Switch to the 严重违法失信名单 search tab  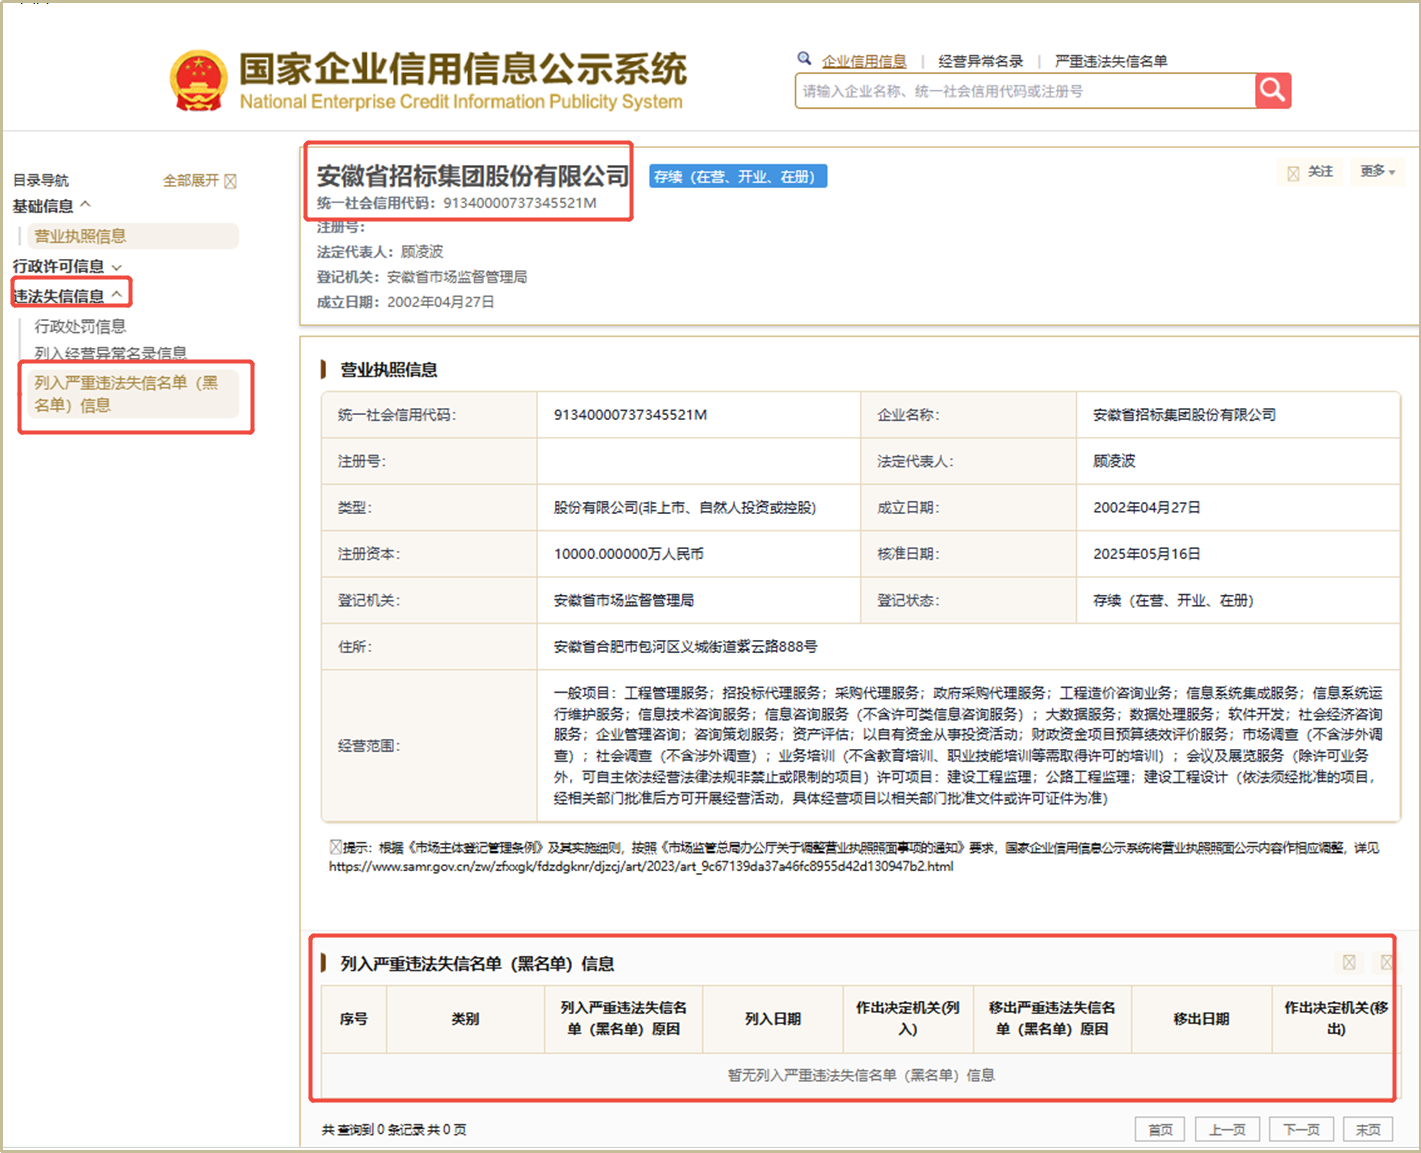point(1111,61)
